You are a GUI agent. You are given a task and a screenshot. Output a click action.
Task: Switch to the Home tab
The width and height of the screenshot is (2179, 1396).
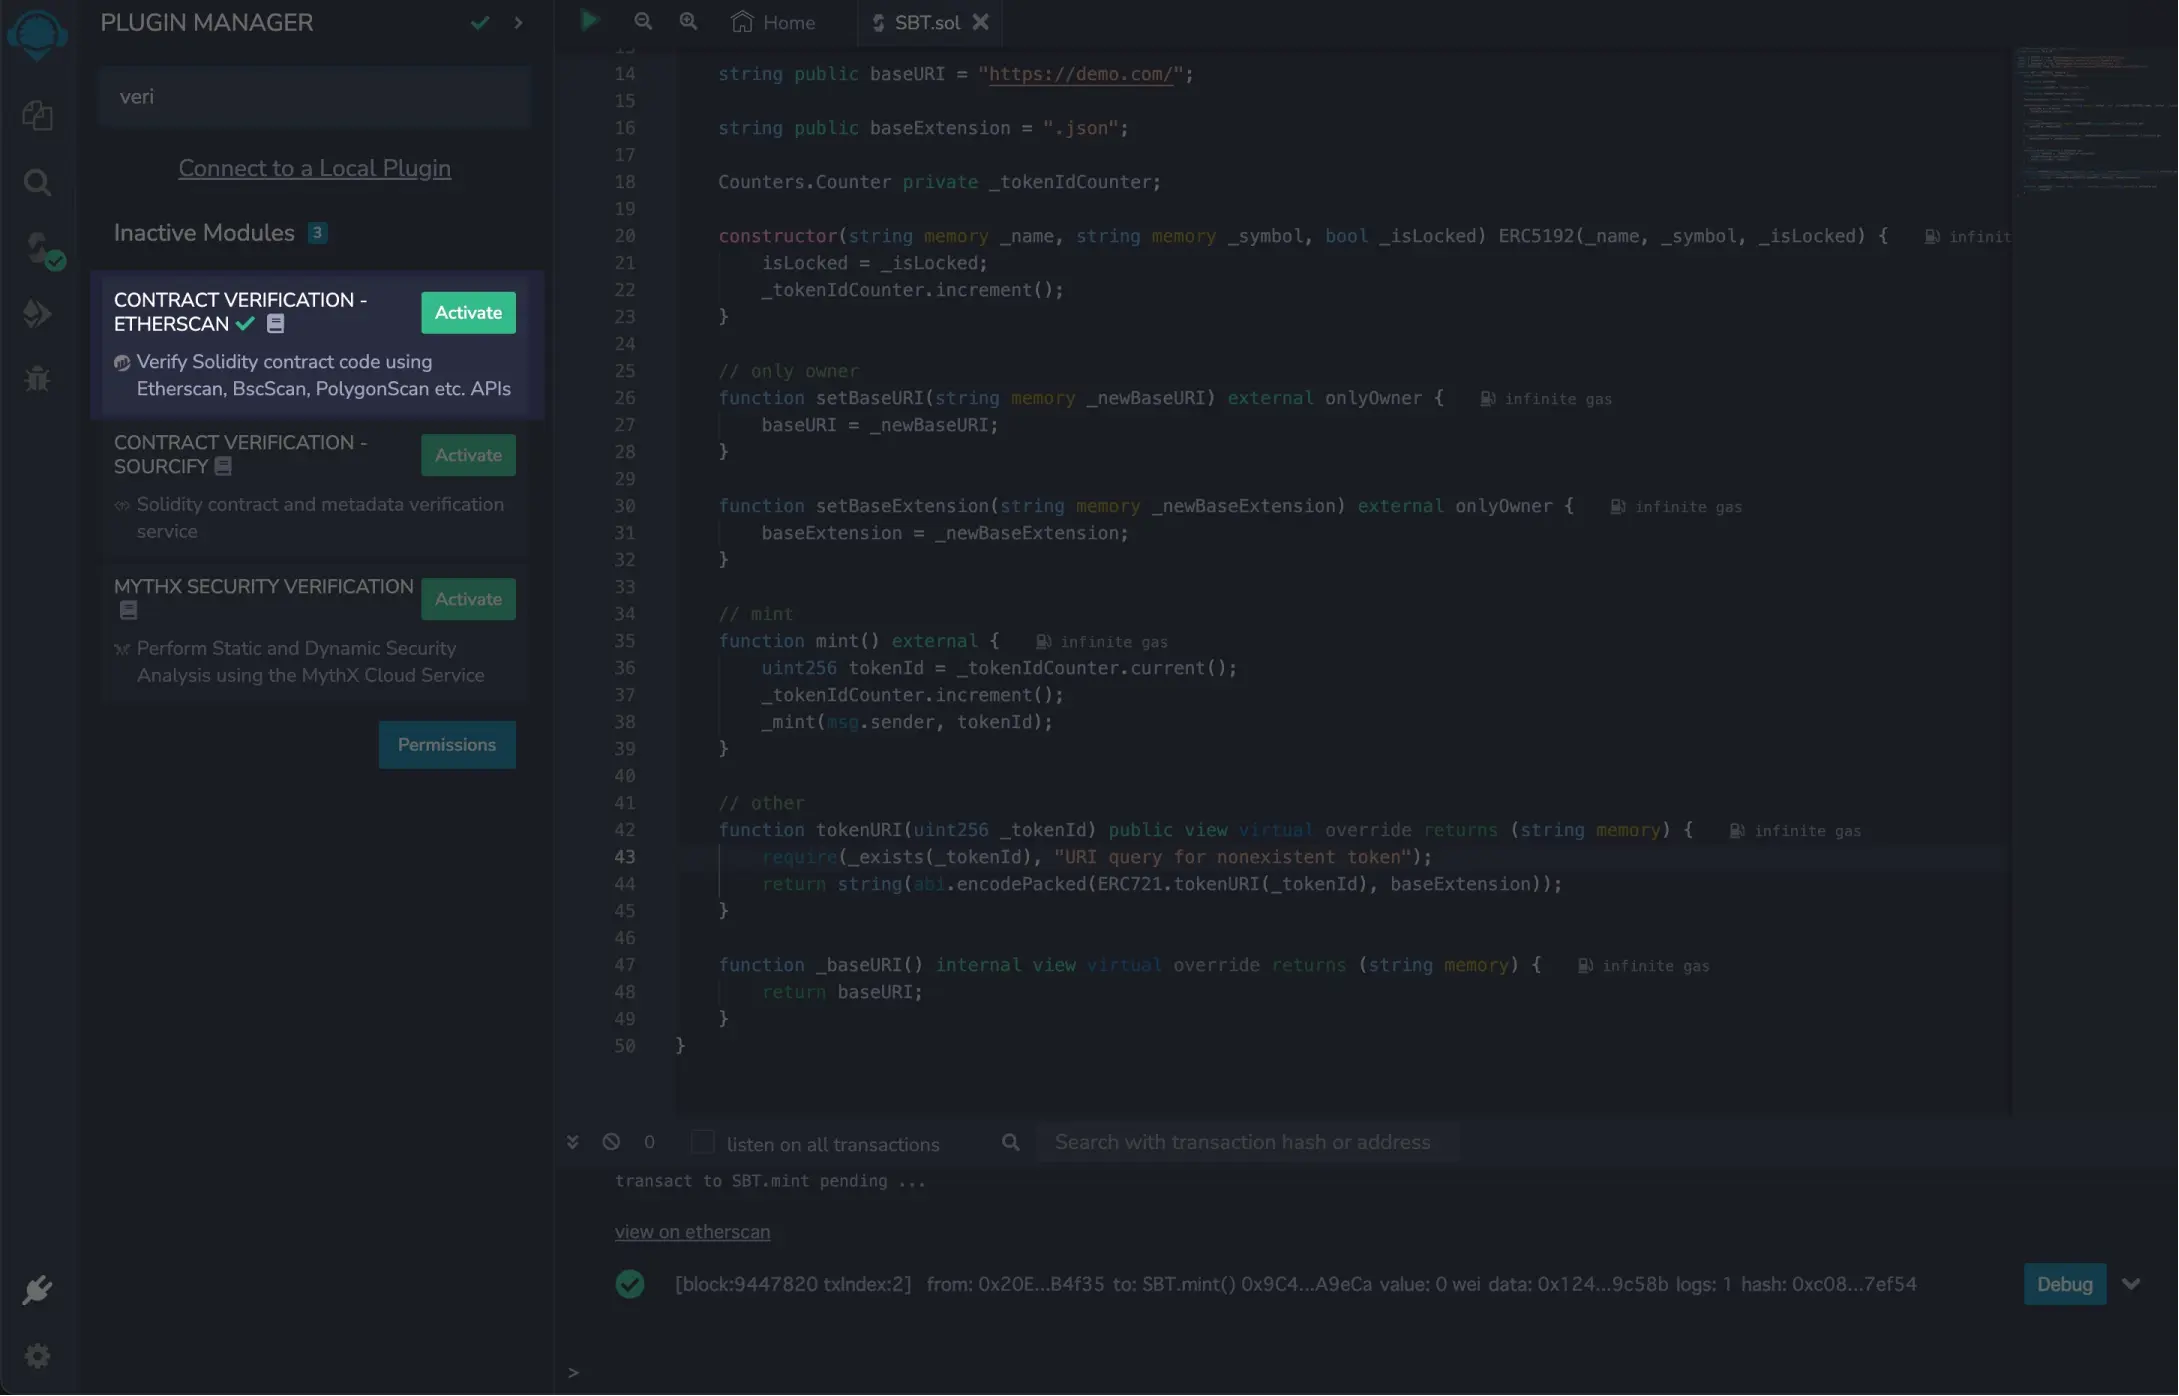(x=774, y=22)
